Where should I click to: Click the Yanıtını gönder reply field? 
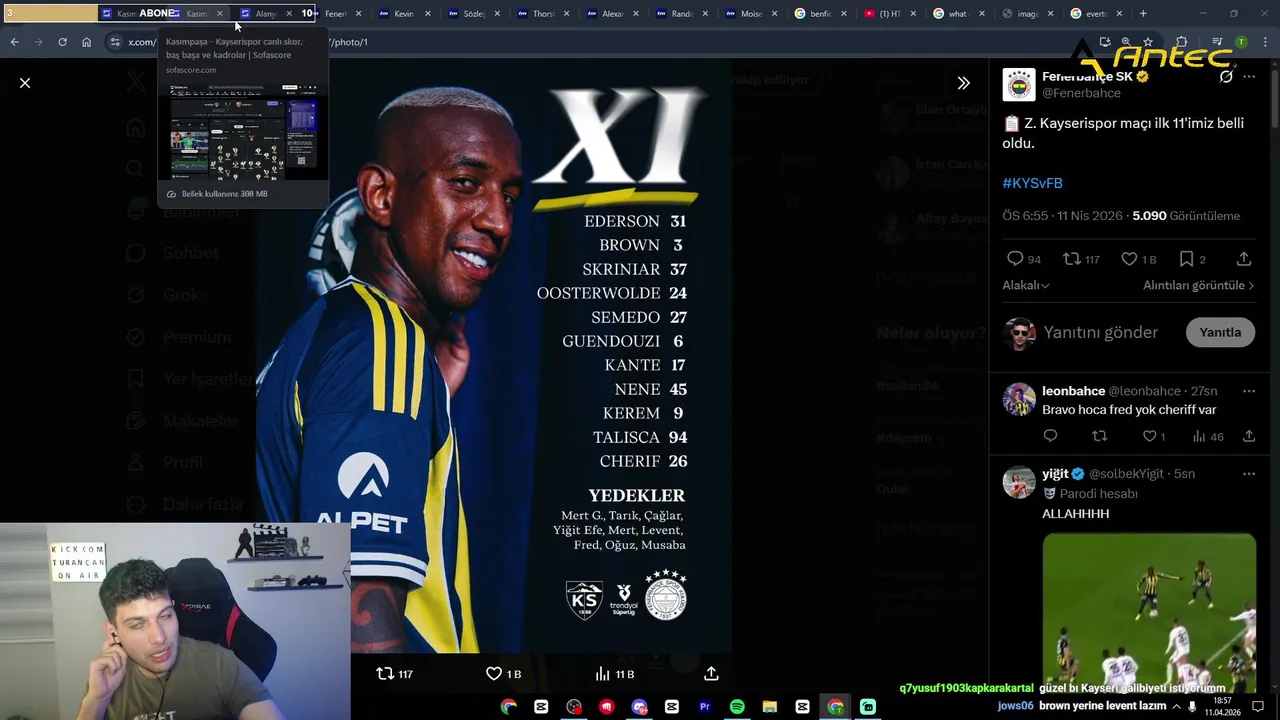pyautogui.click(x=1100, y=332)
